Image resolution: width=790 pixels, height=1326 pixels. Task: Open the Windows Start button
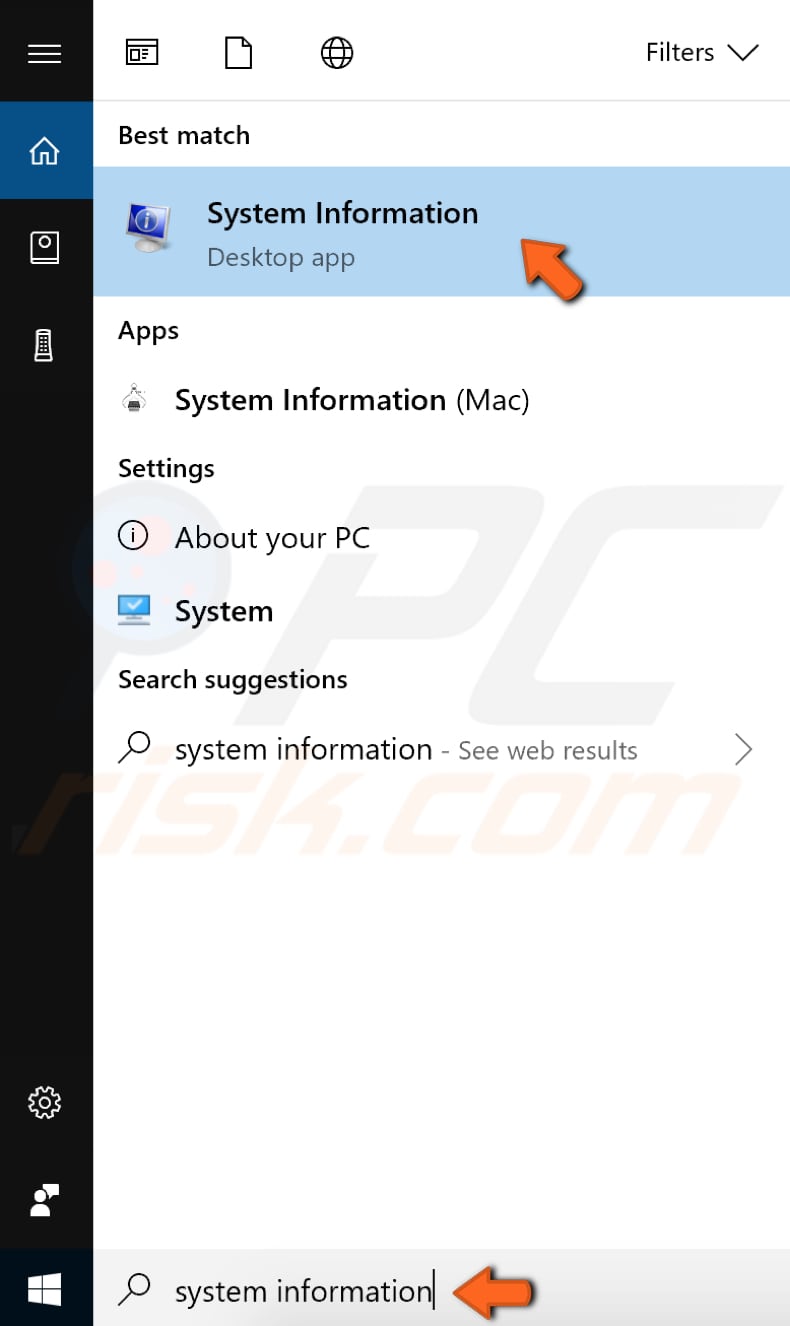click(x=46, y=1288)
